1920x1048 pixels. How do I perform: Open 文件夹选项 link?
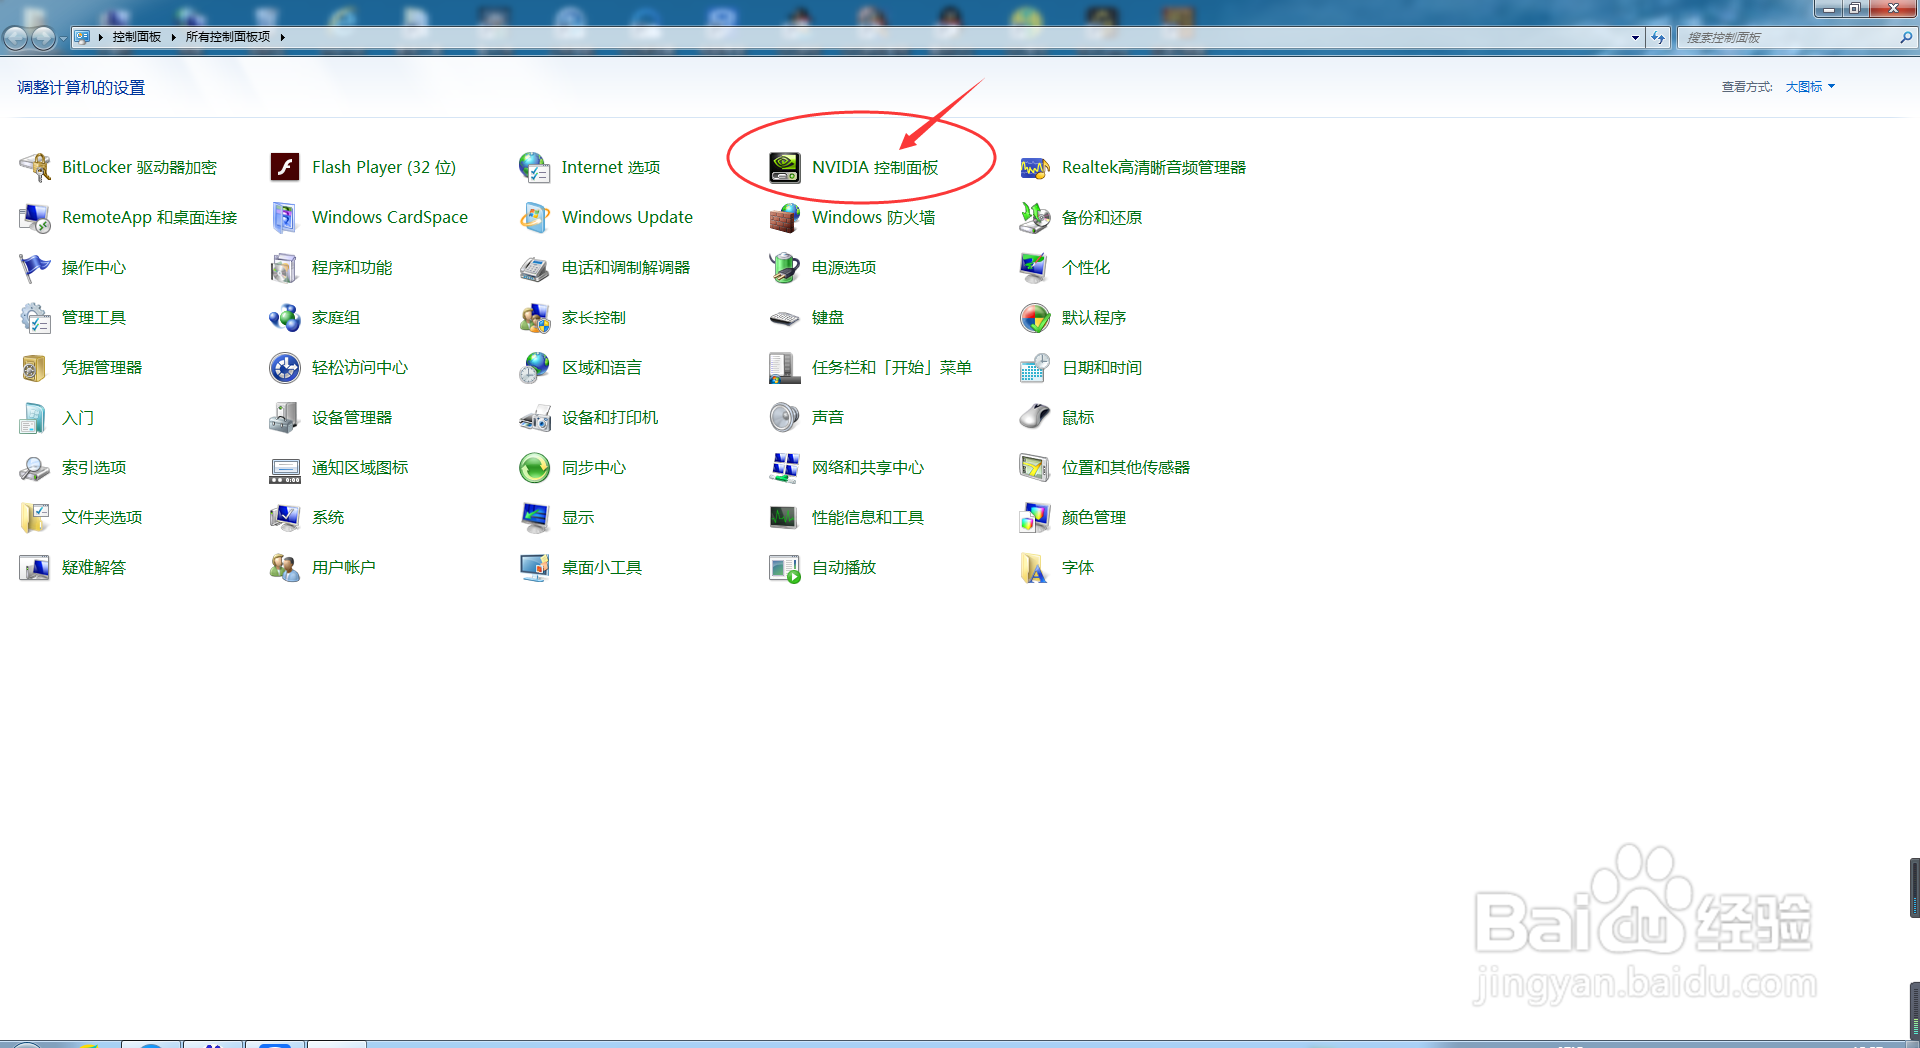tap(102, 517)
